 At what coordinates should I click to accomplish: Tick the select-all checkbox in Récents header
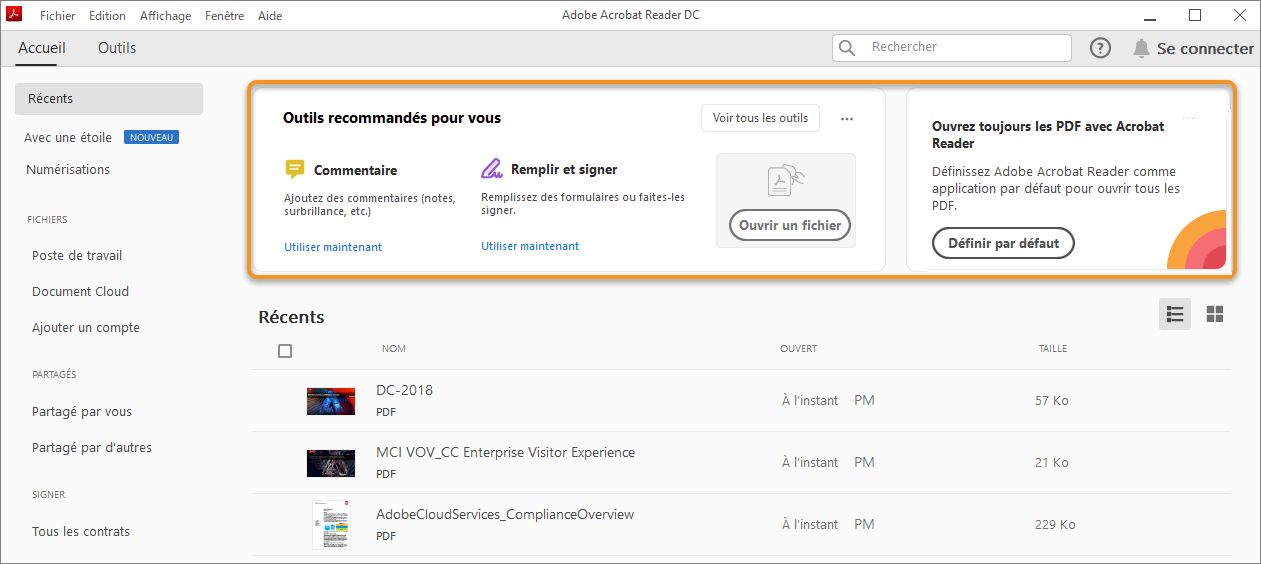(x=285, y=351)
